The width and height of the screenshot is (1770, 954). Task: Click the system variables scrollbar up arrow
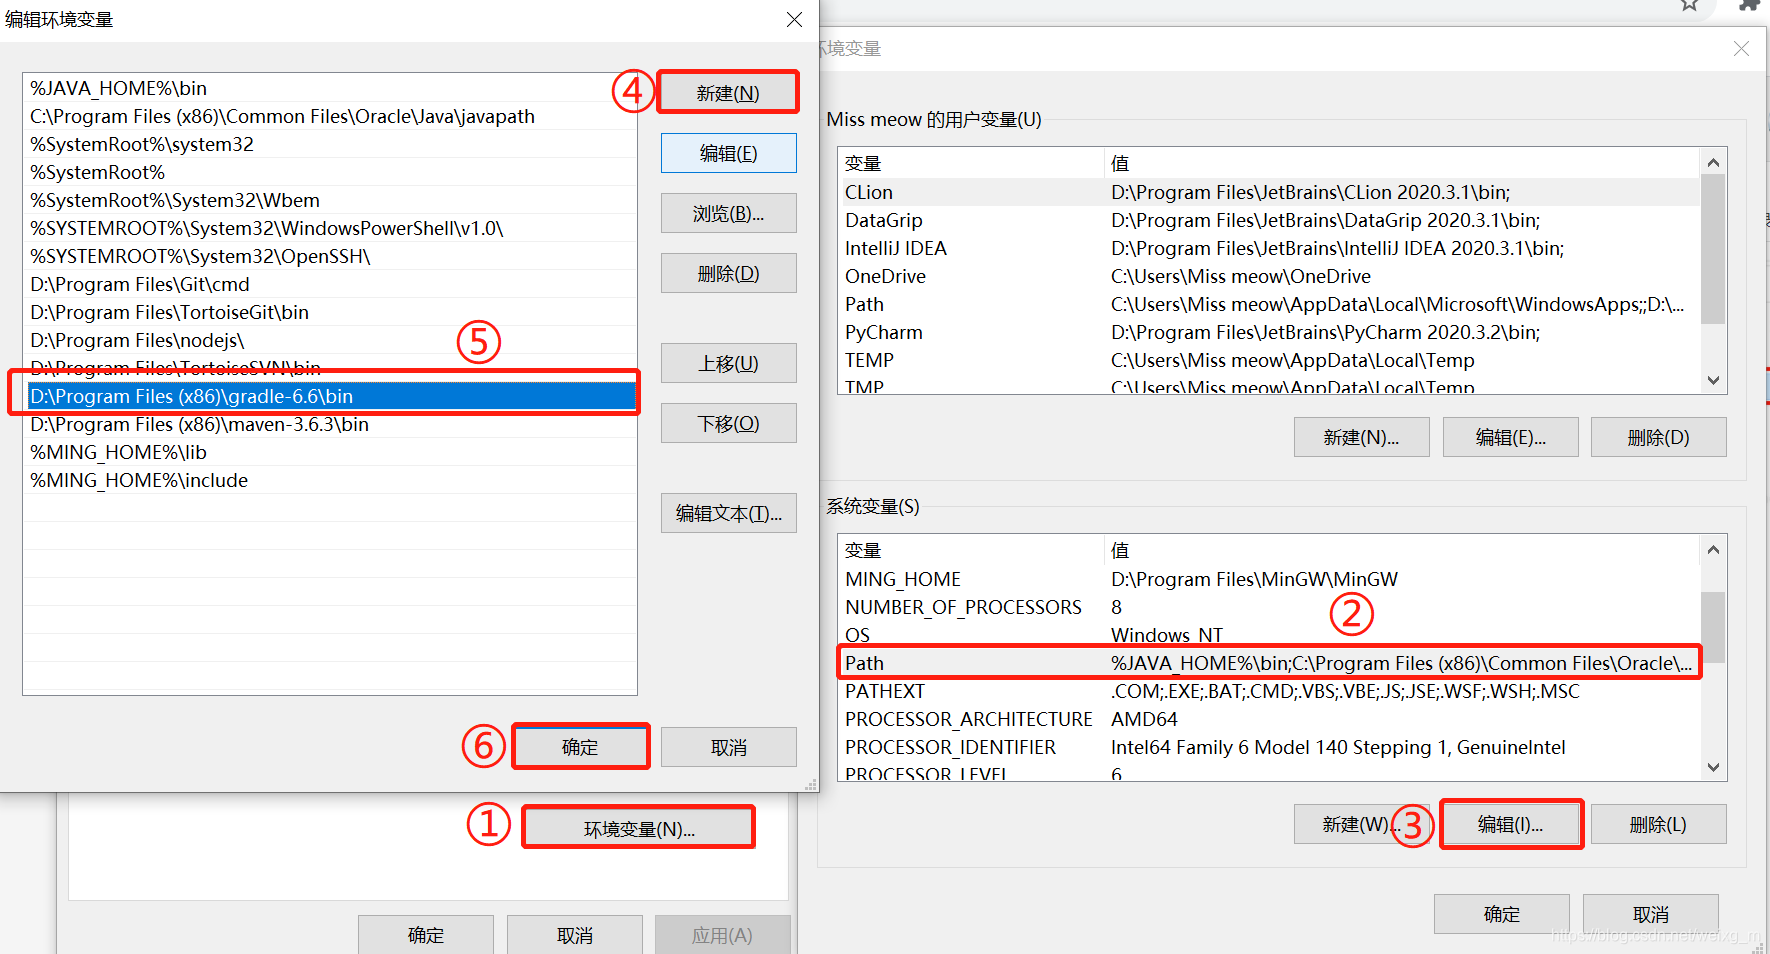click(x=1713, y=549)
